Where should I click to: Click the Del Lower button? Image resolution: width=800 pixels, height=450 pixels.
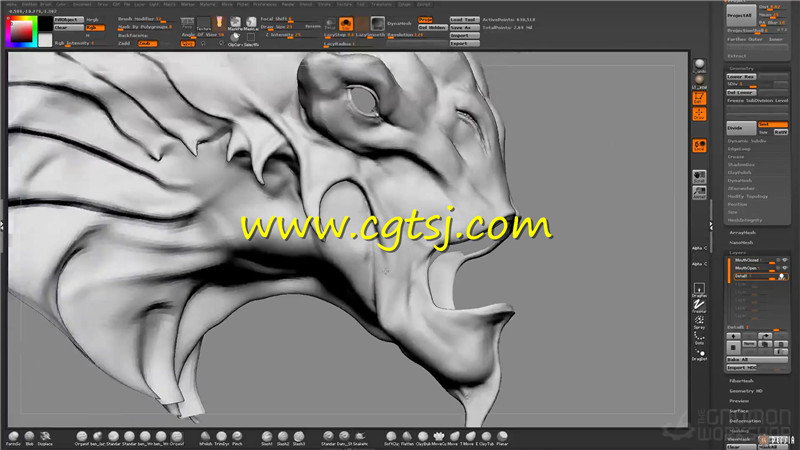pos(741,93)
